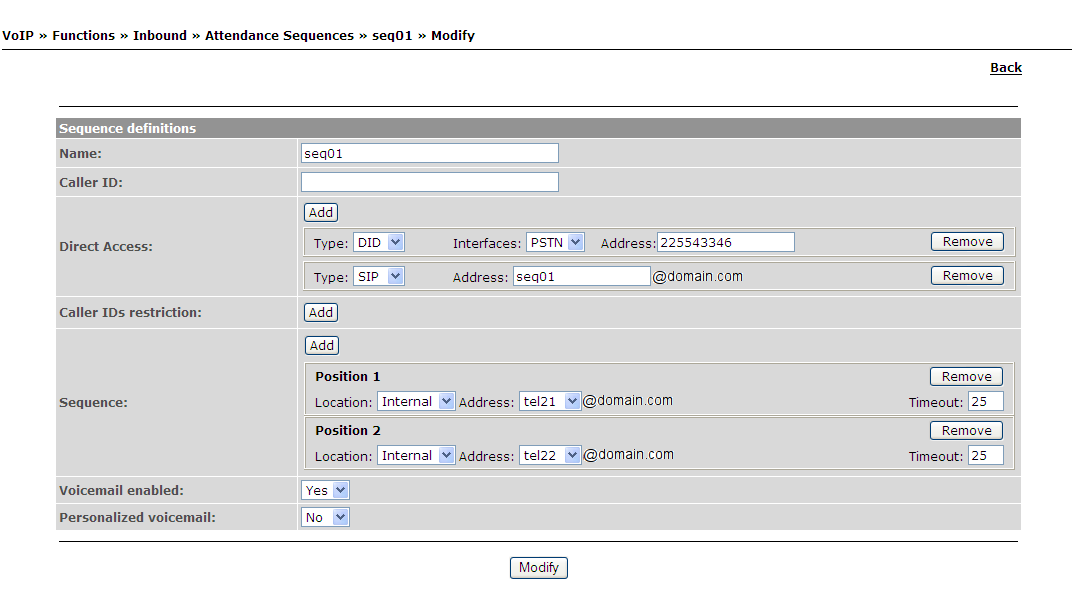Screen dimensions: 1072x610
Task: Select the 'Attendance Sequences' breadcrumb text
Action: point(280,36)
